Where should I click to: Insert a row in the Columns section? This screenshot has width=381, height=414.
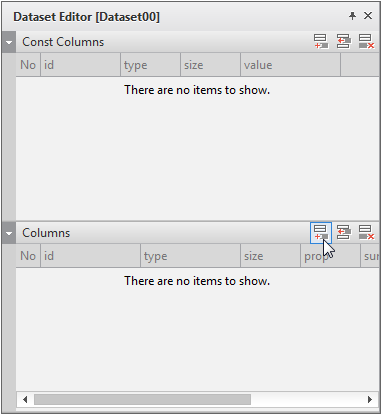343,233
